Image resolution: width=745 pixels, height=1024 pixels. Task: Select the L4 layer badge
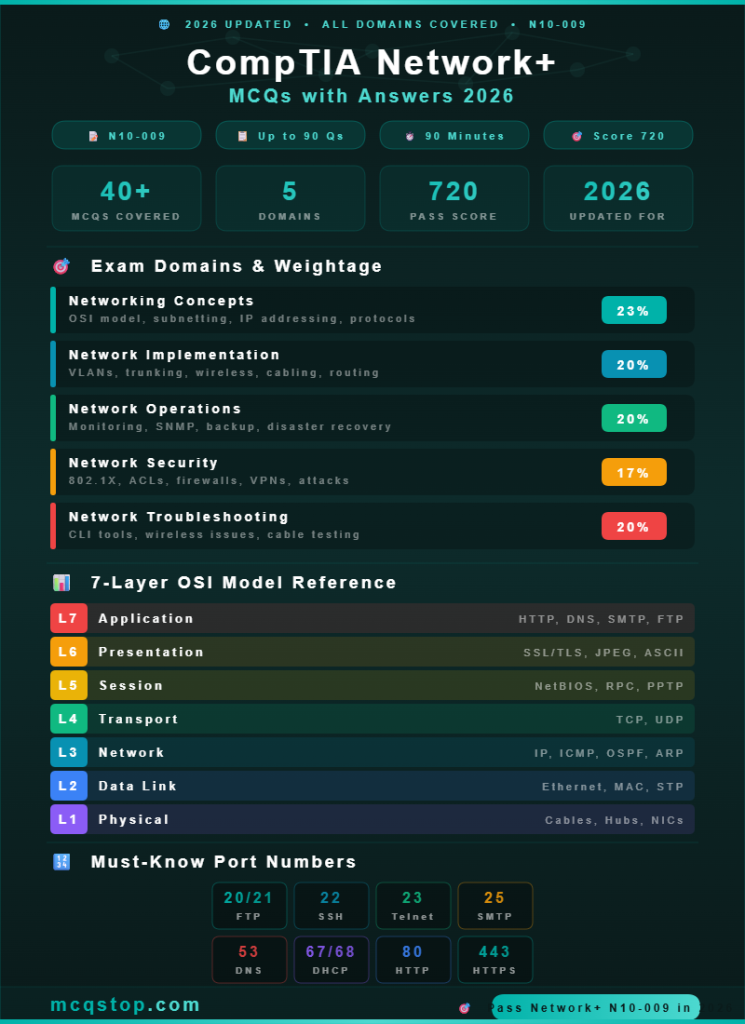pos(69,719)
